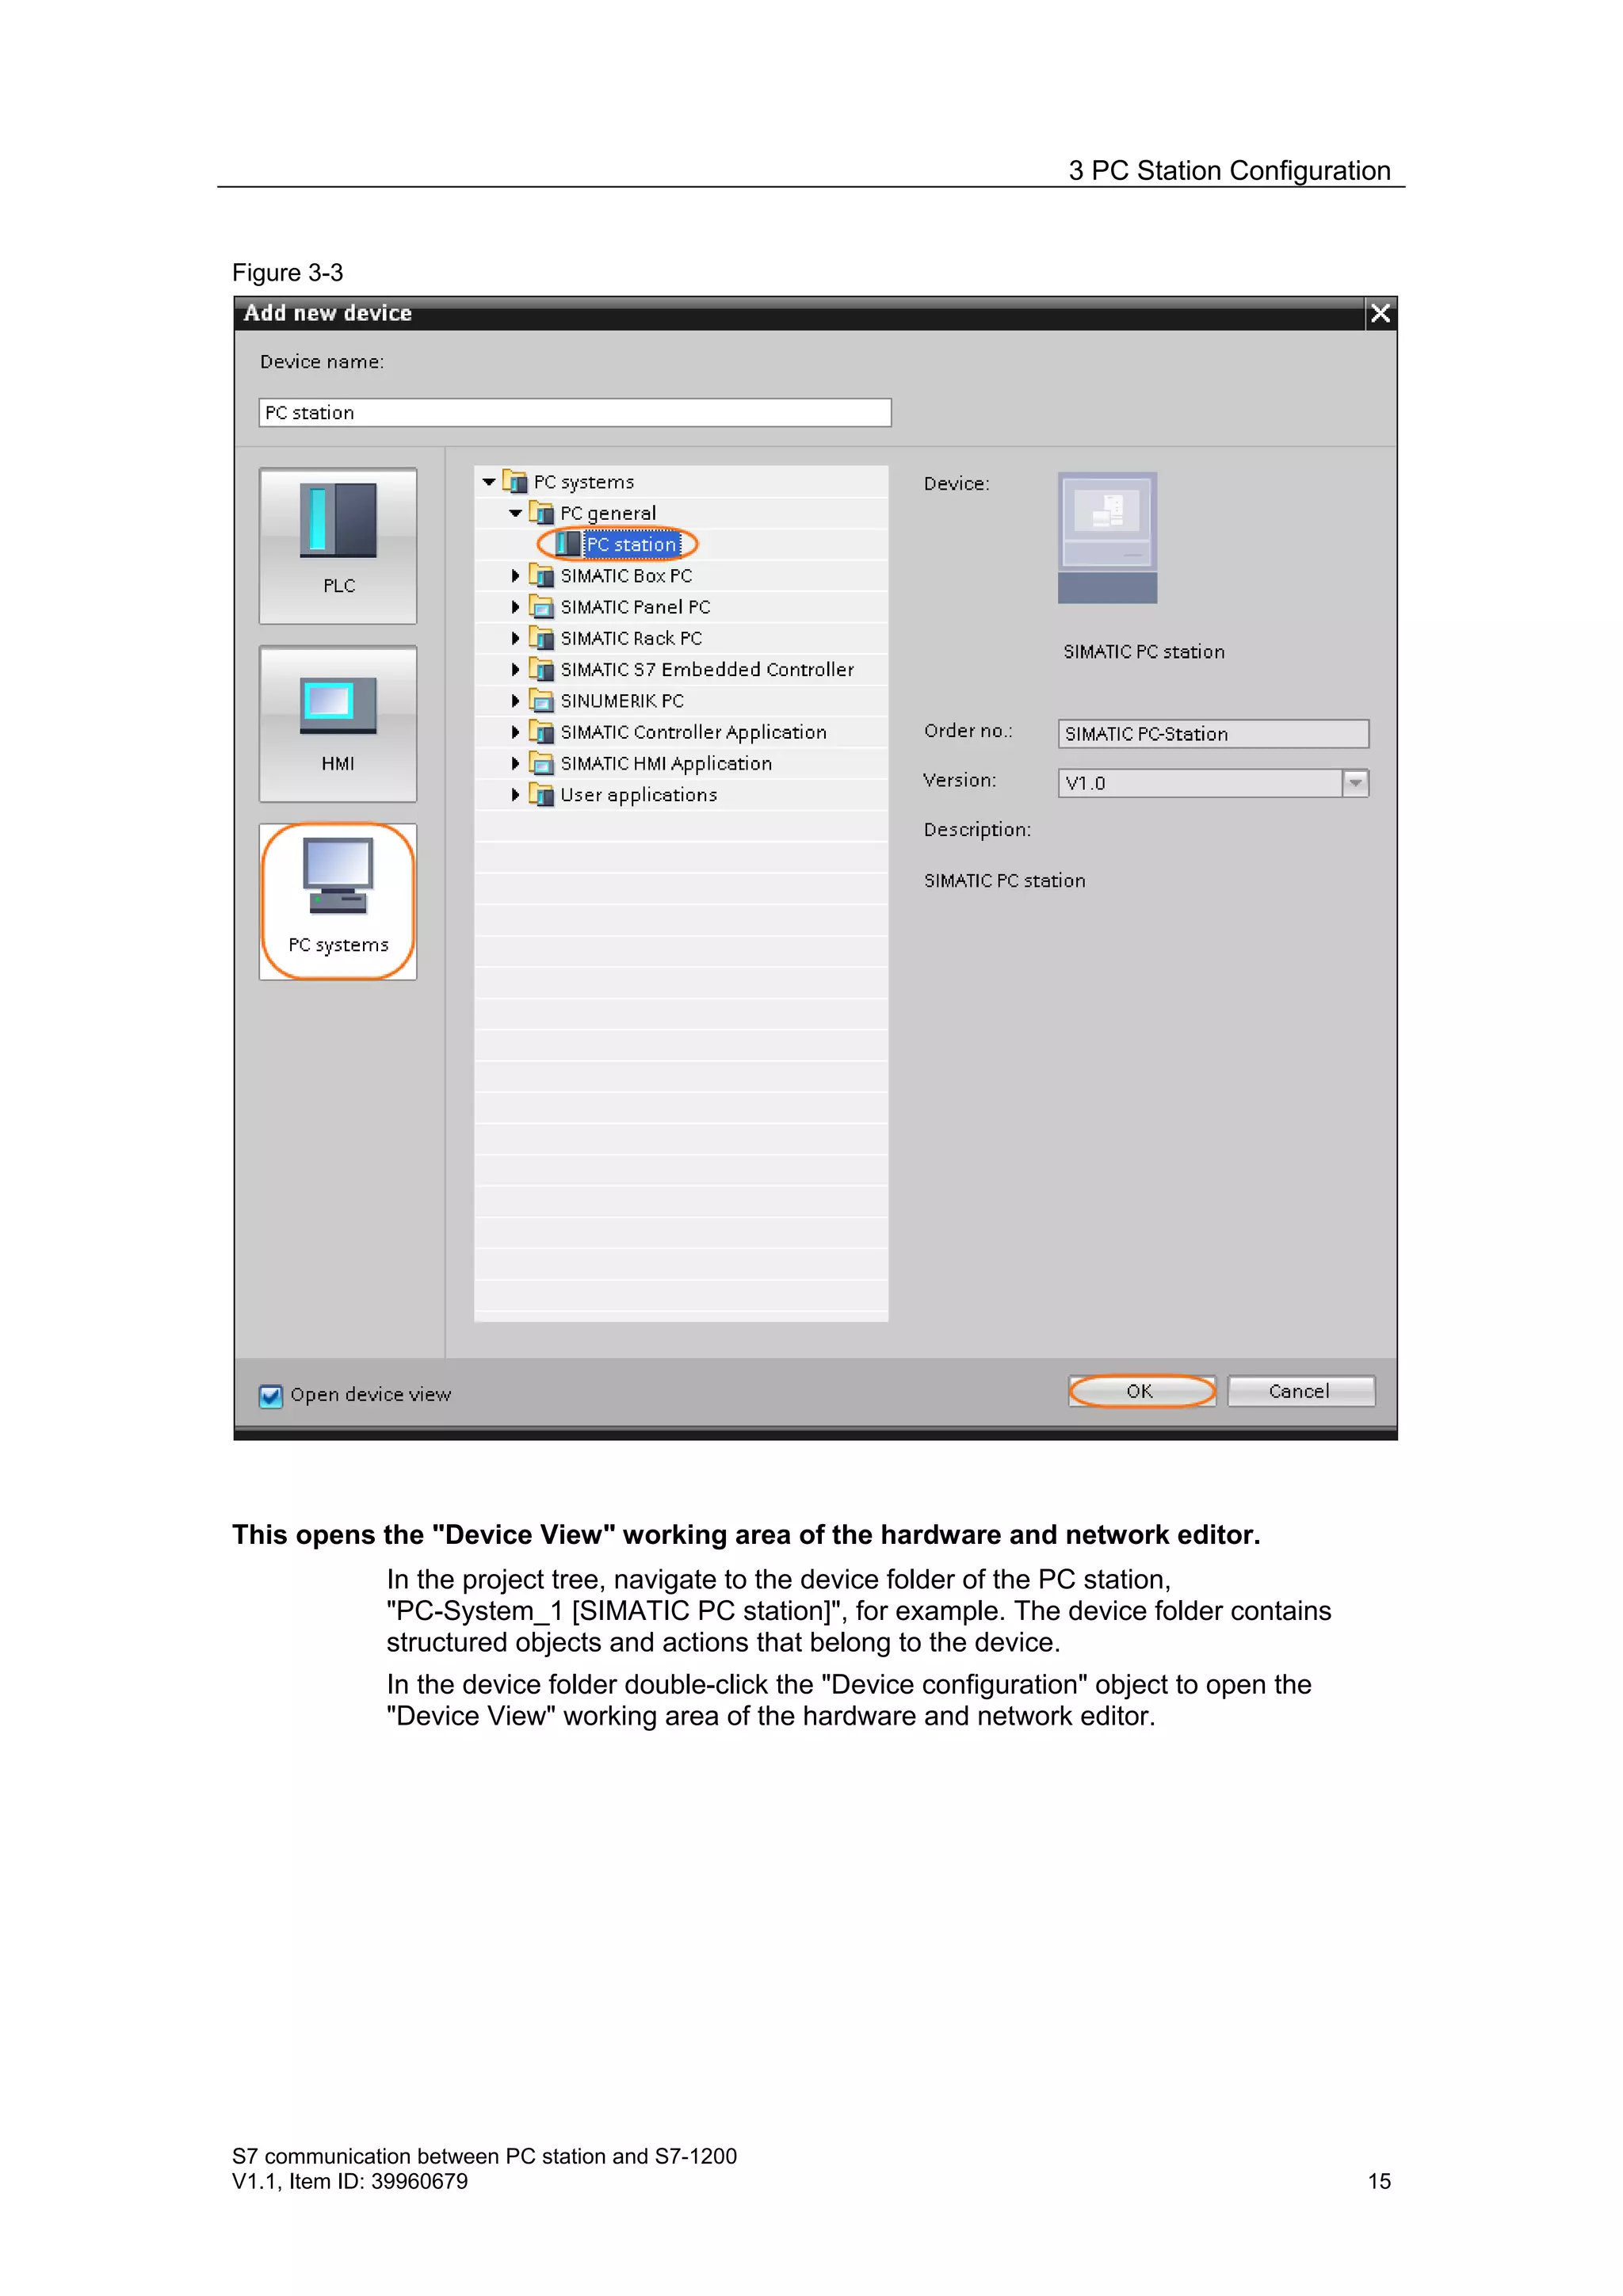The image size is (1623, 2296).
Task: Expand the SIMATIC Panel PC node
Action: [515, 607]
